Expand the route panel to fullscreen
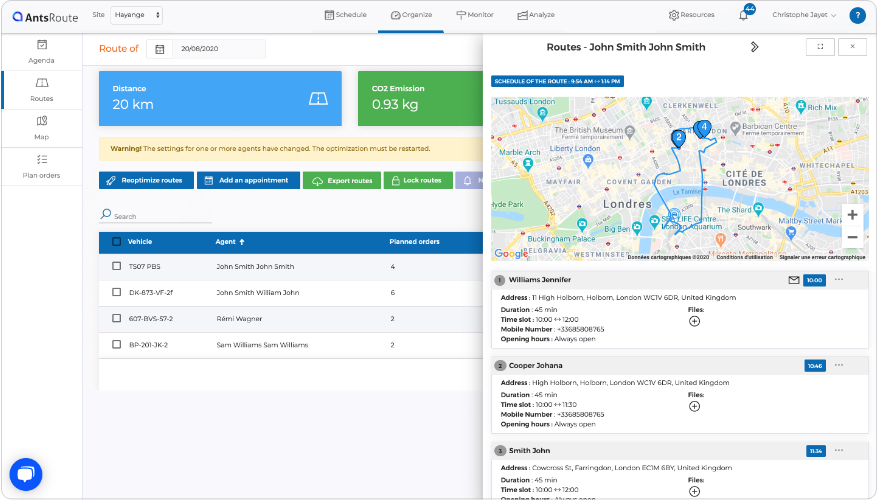The height and width of the screenshot is (500, 890). click(x=820, y=46)
